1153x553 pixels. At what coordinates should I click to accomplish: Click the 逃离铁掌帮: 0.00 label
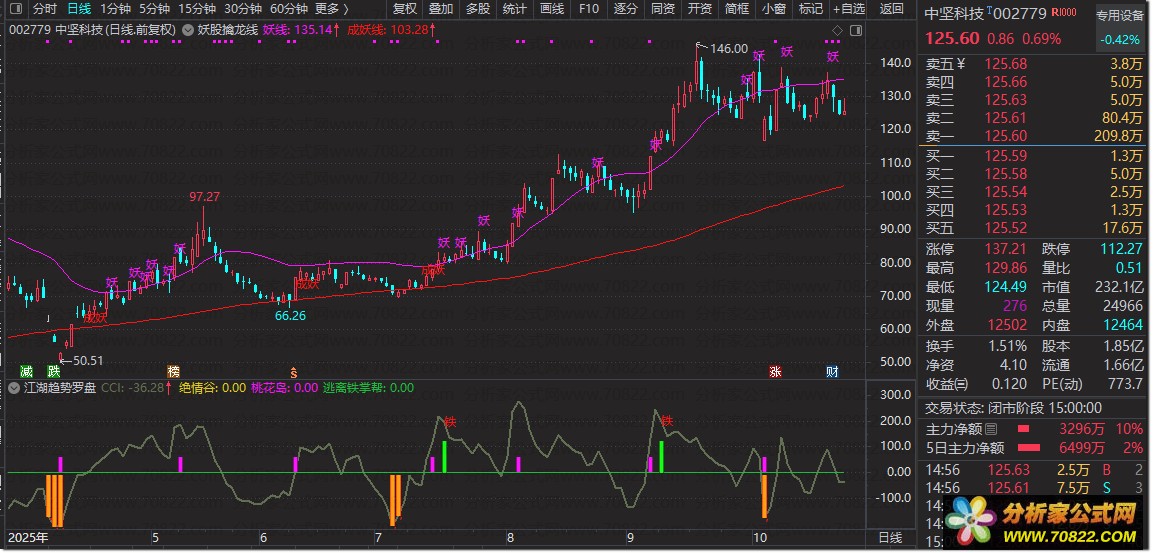(x=368, y=388)
